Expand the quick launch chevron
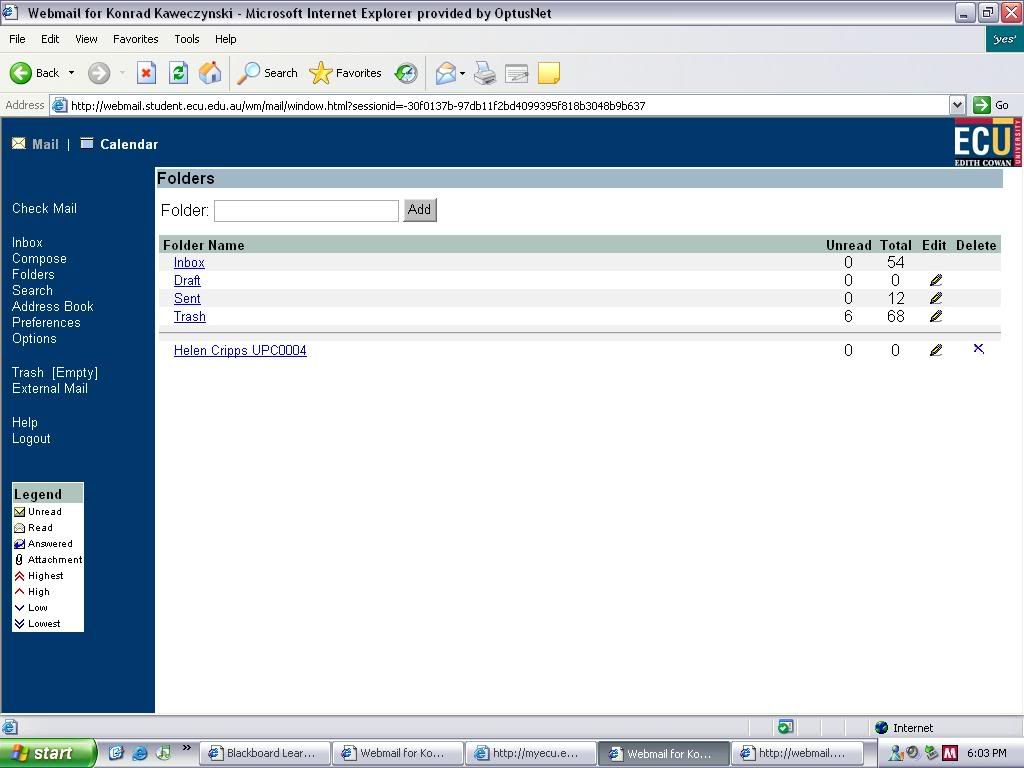 [x=187, y=748]
